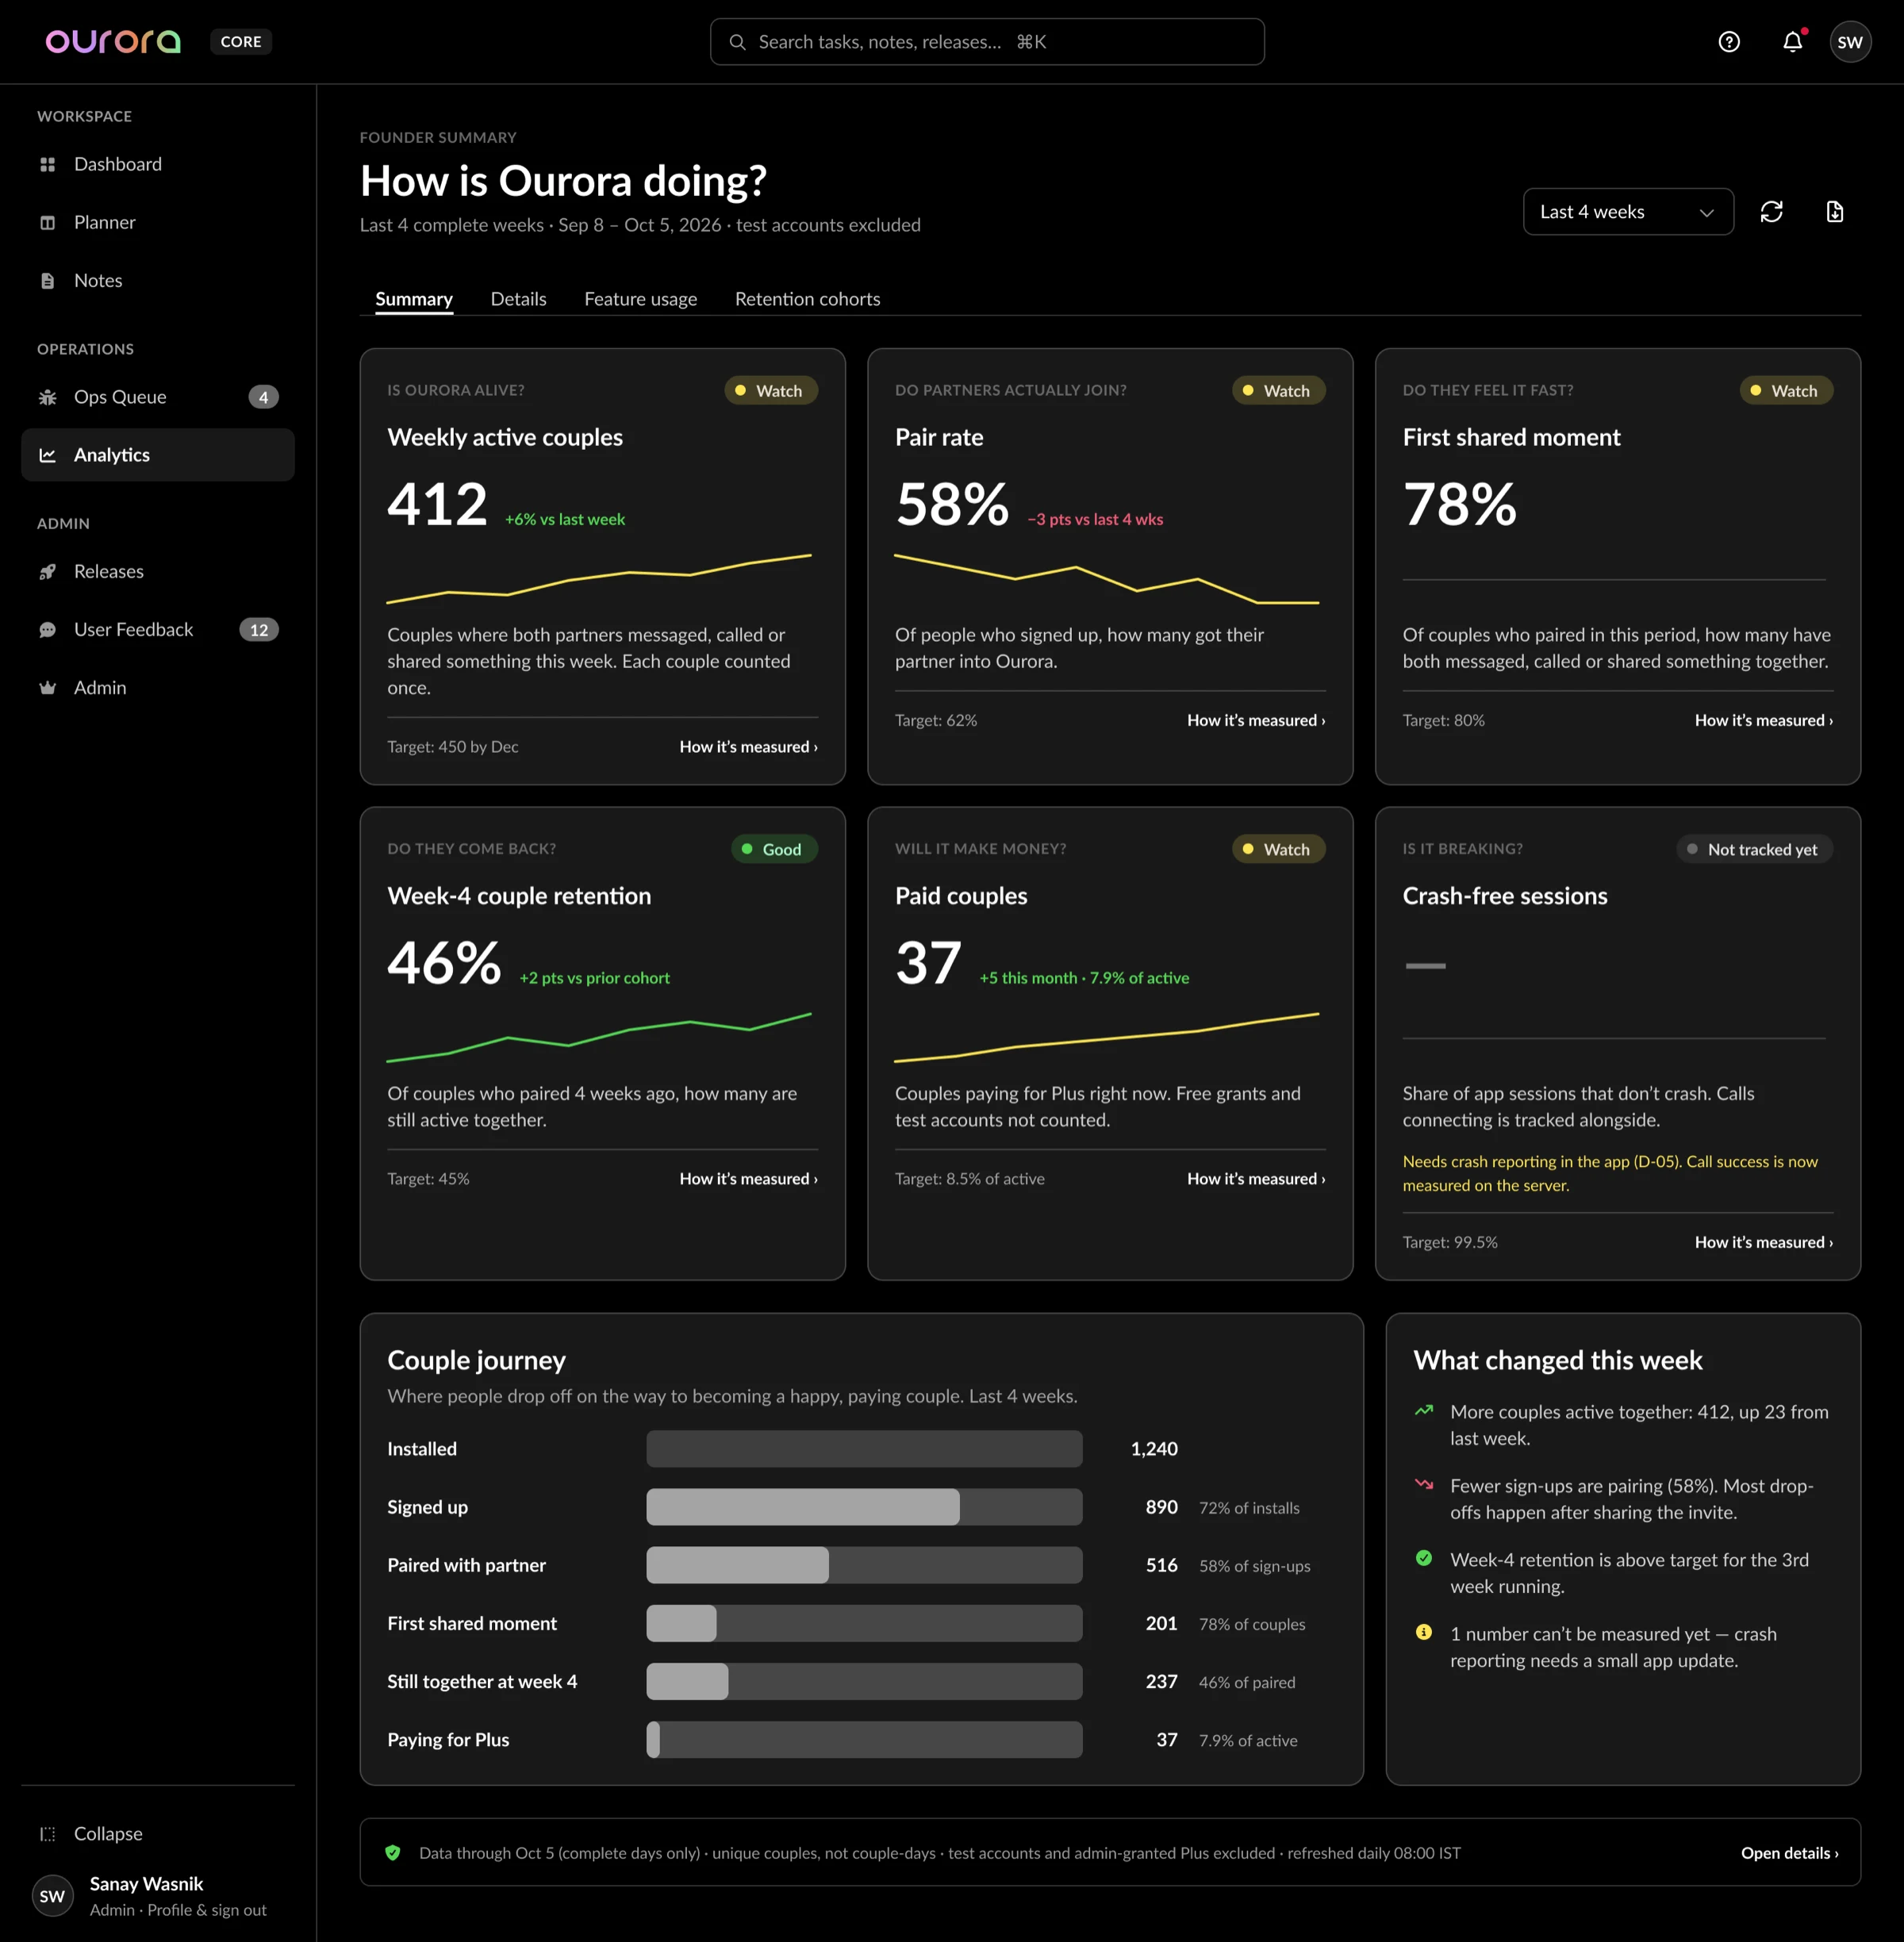Click the Admin crown icon
The height and width of the screenshot is (1942, 1904).
47,687
